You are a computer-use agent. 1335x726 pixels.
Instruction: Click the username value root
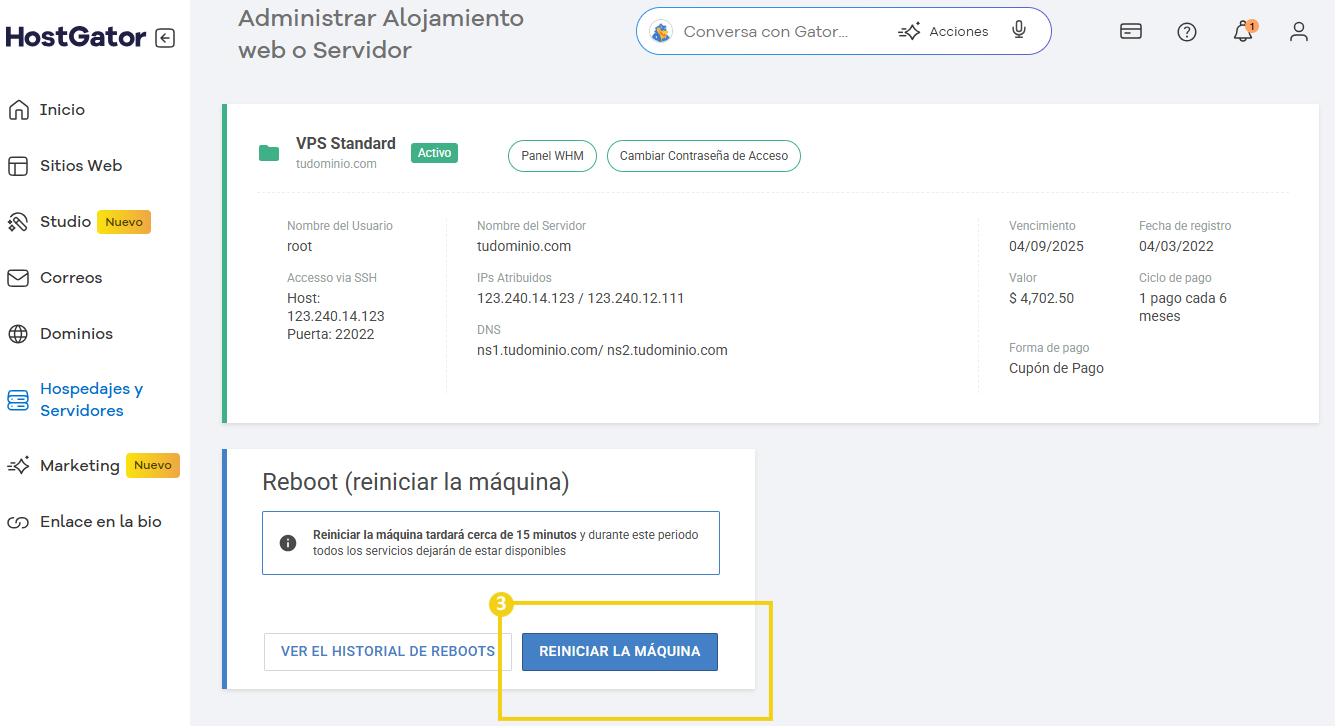pyautogui.click(x=299, y=246)
